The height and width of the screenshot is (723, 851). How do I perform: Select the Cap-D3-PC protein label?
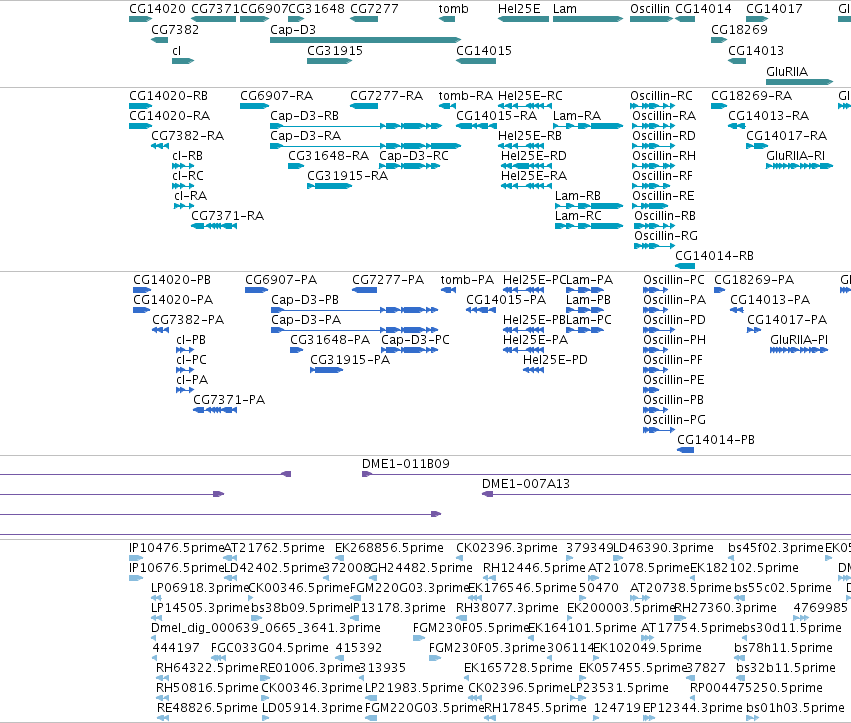coord(415,340)
